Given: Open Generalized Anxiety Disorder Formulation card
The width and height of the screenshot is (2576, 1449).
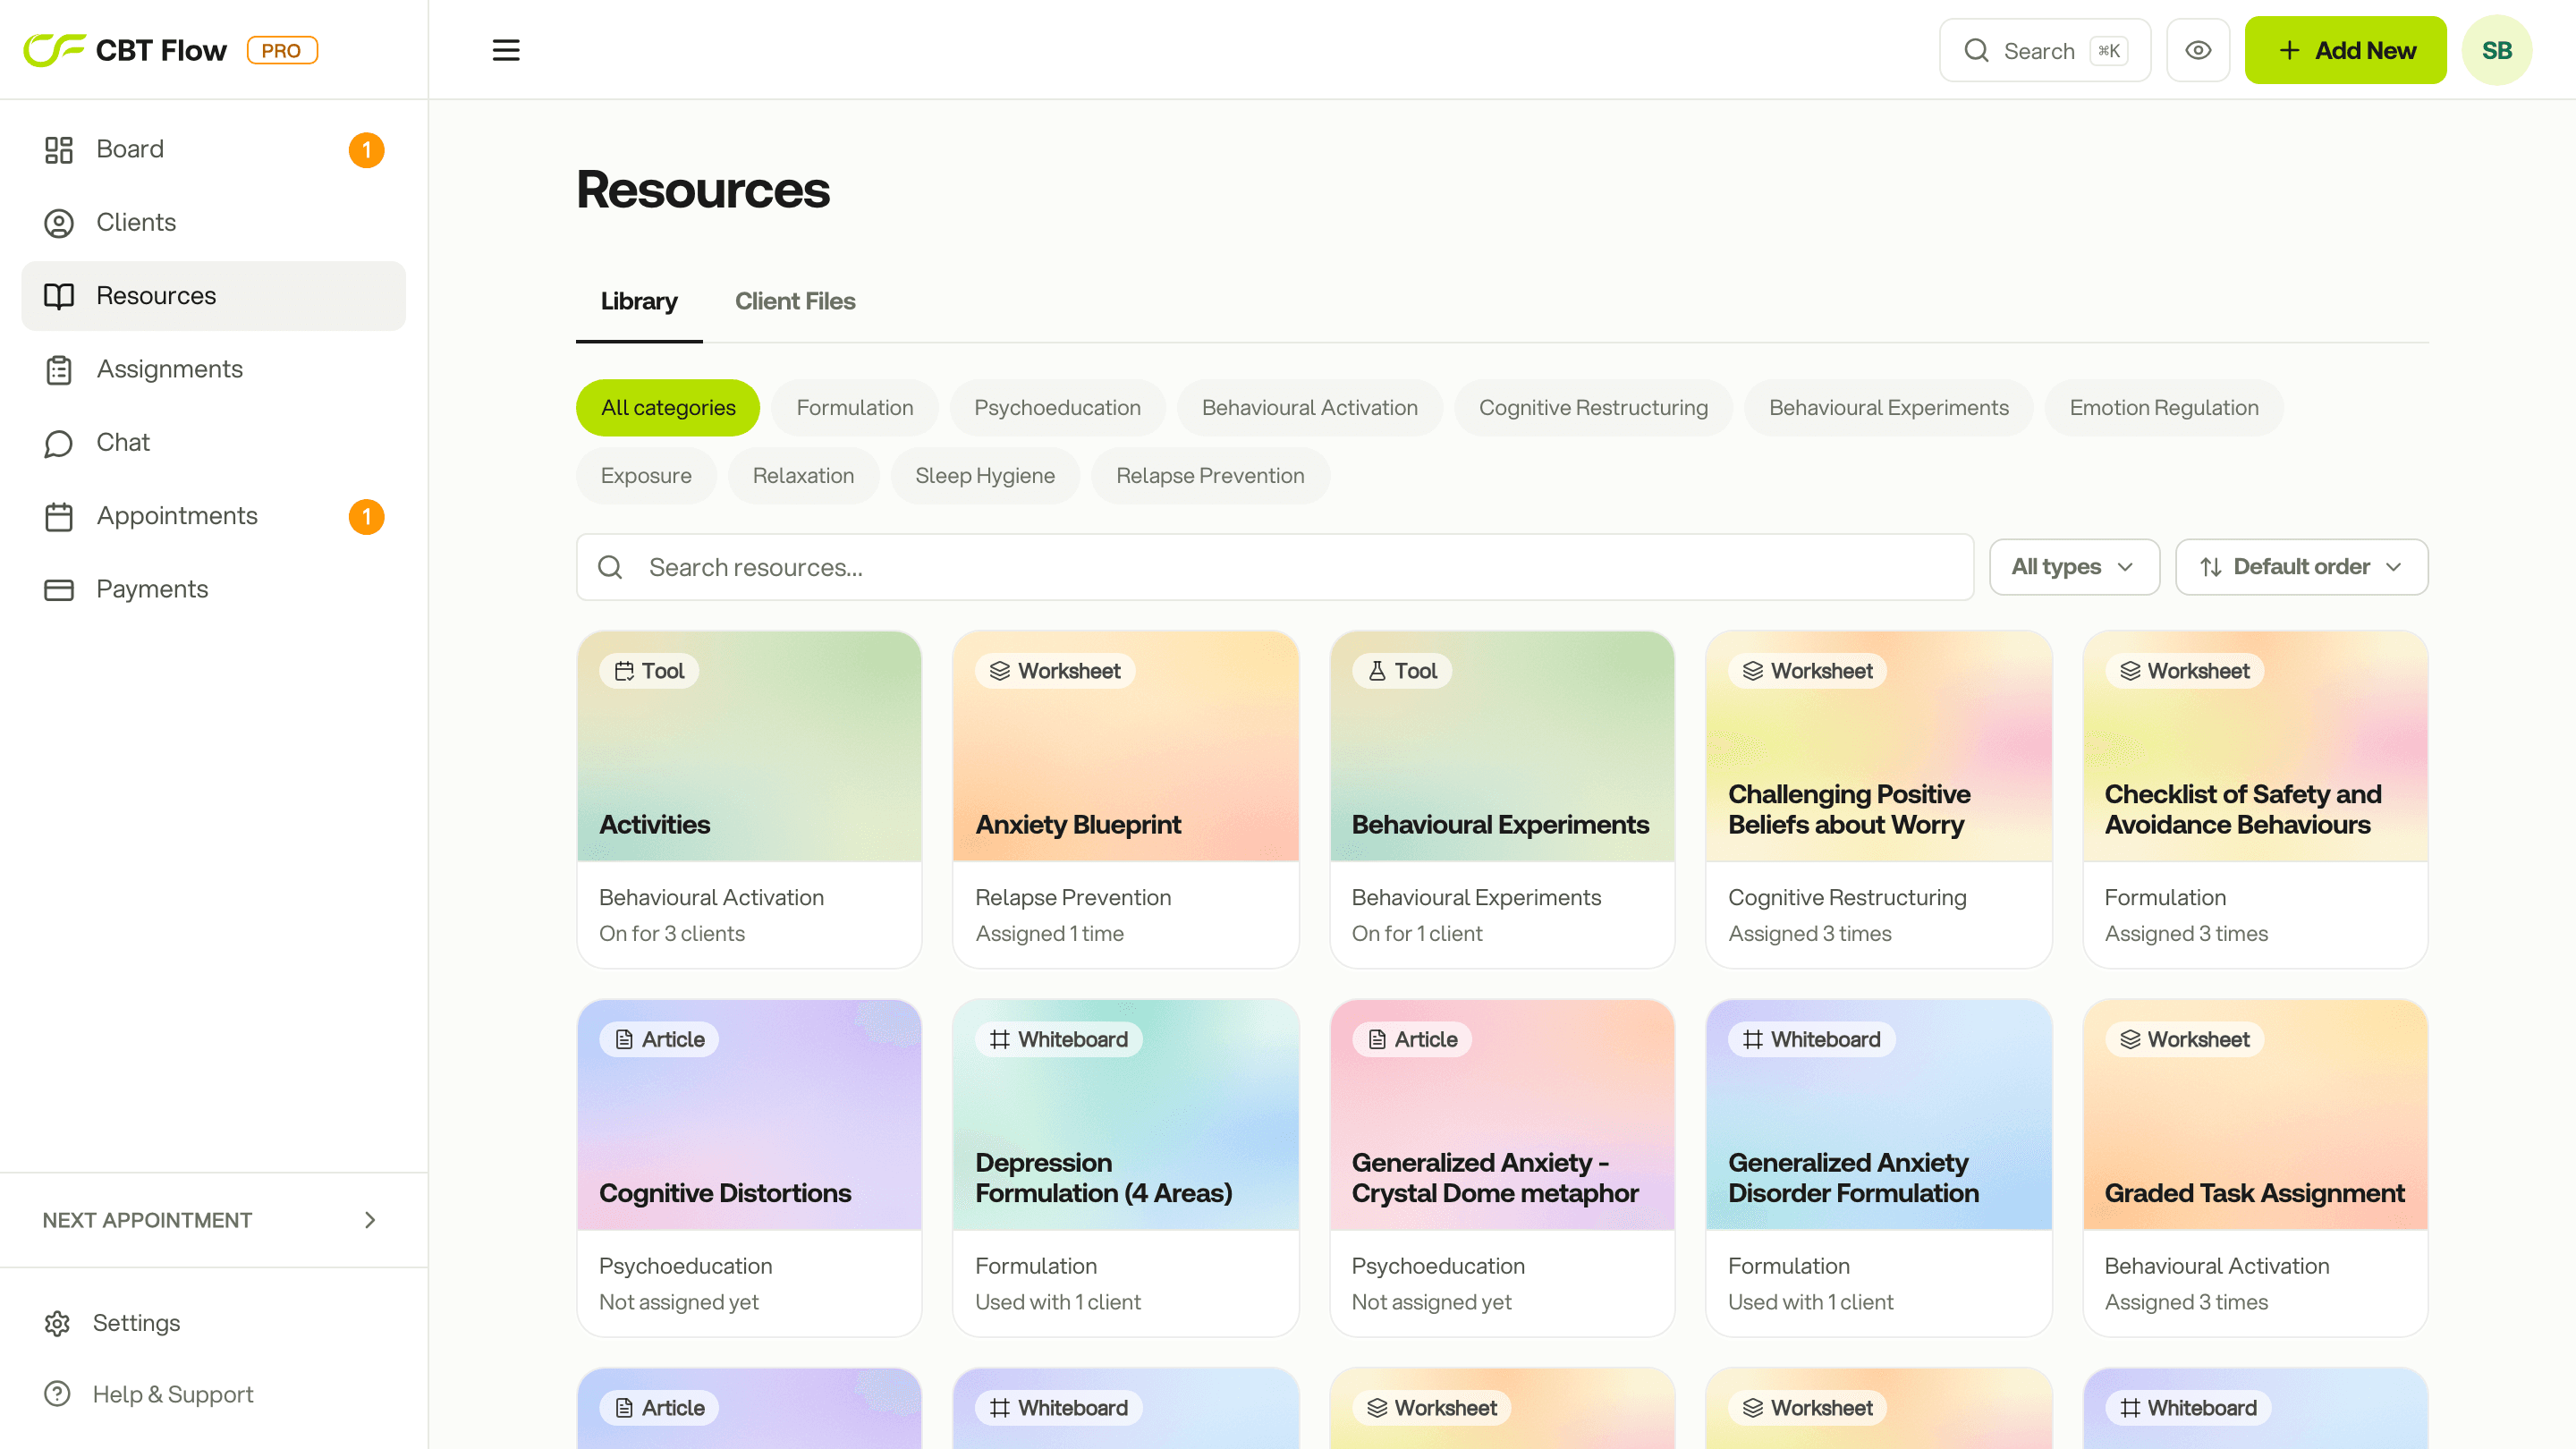Looking at the screenshot, I should point(1878,1167).
